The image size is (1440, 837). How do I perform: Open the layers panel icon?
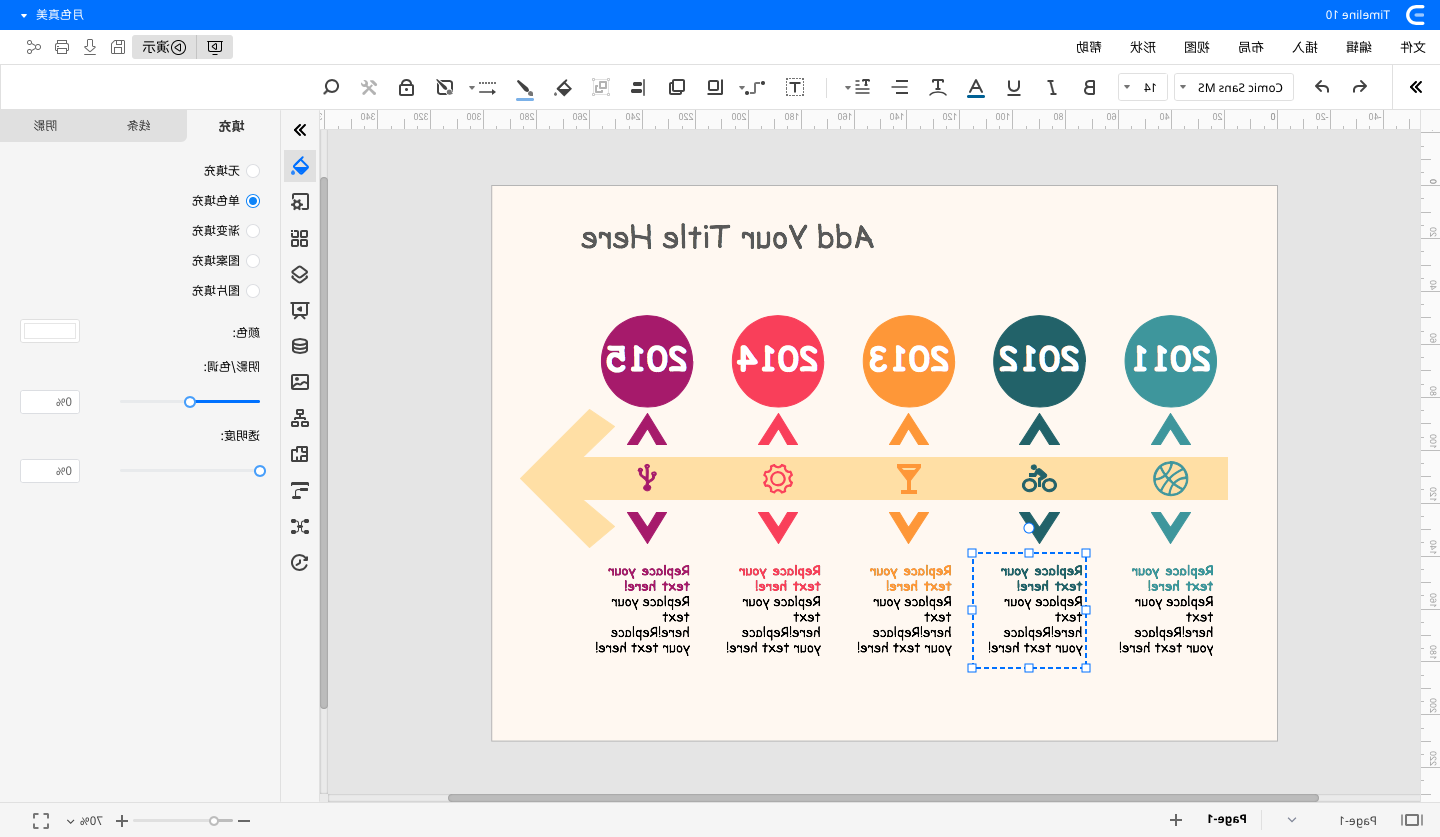(x=299, y=274)
